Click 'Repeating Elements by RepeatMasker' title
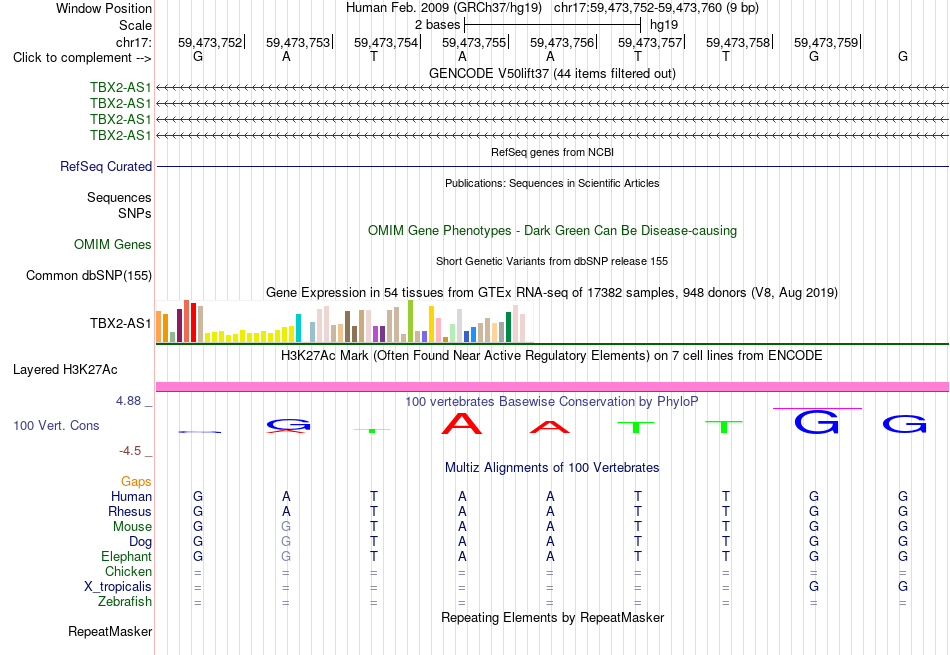Viewport: 950px width, 655px height. (x=552, y=618)
